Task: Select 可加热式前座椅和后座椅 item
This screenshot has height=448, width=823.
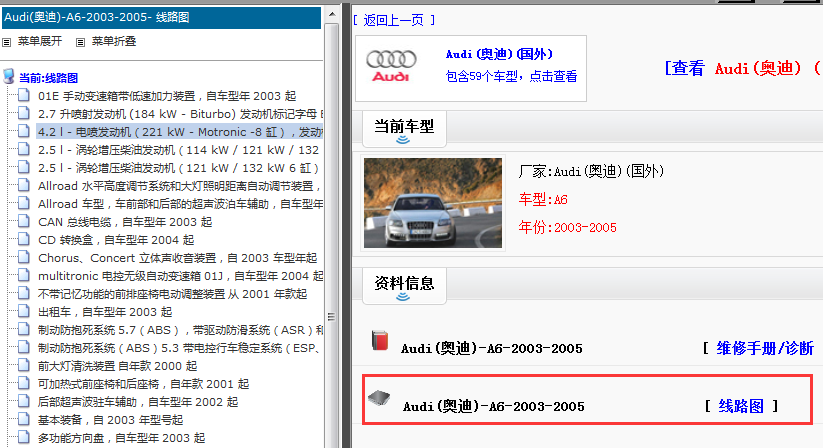Action: [x=143, y=384]
